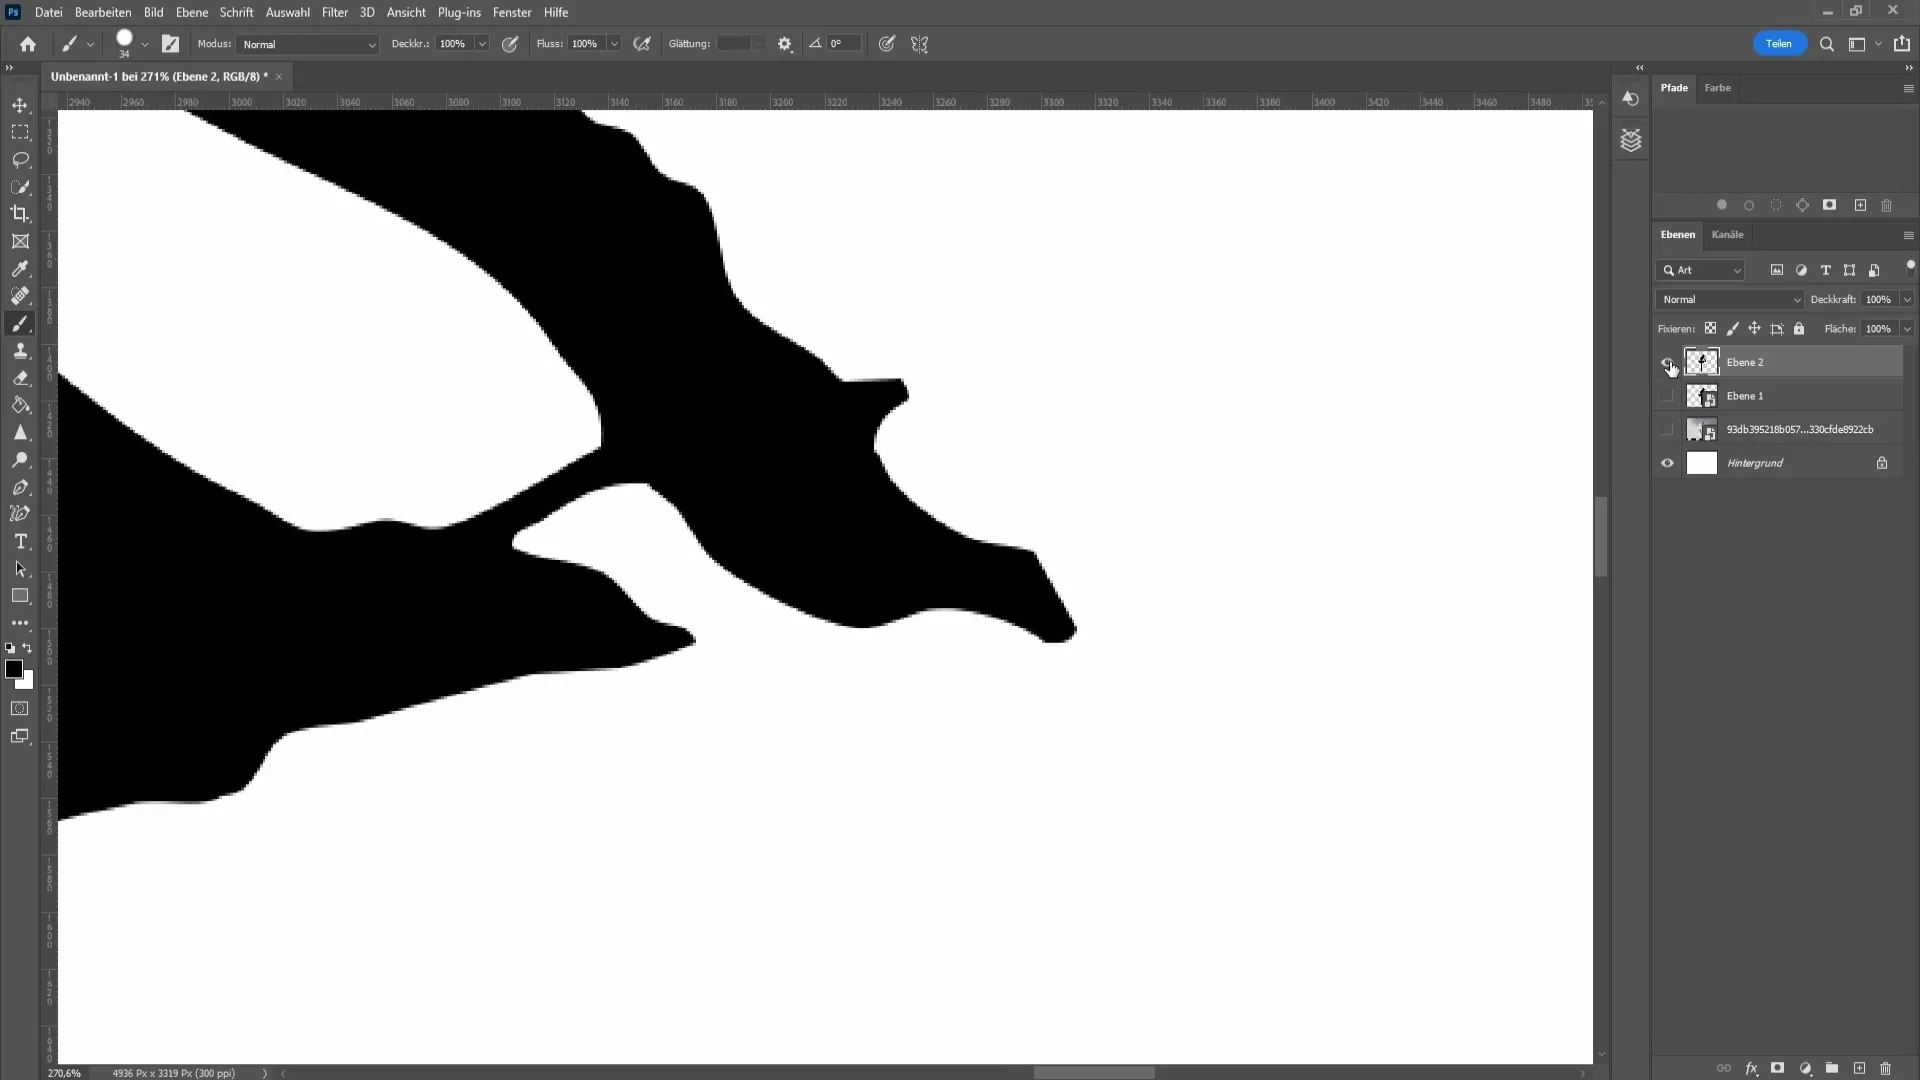Open the Filter menu

pyautogui.click(x=335, y=12)
